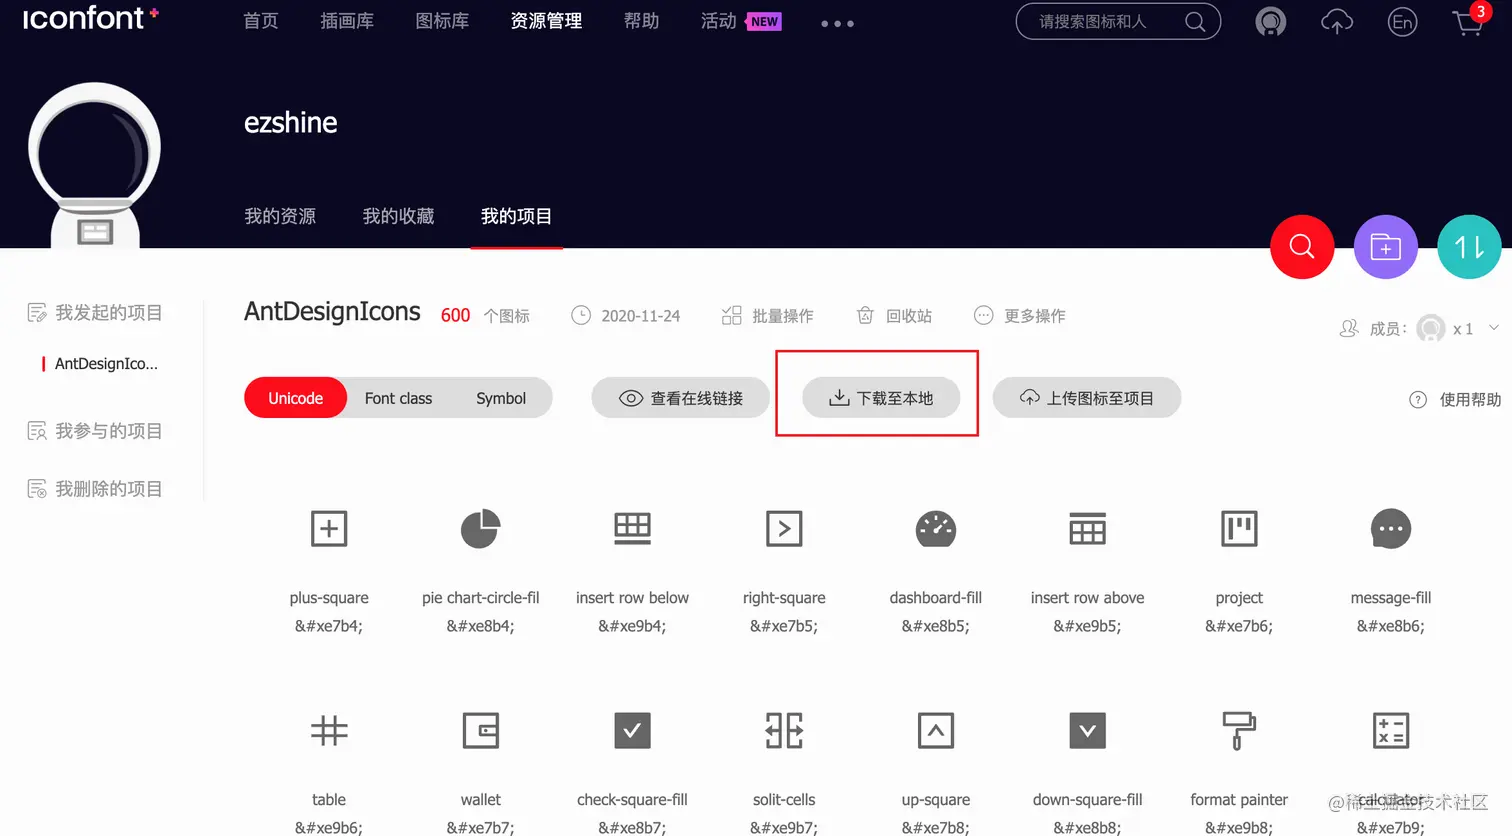Select 我参与的项目 in sidebar

click(95, 431)
